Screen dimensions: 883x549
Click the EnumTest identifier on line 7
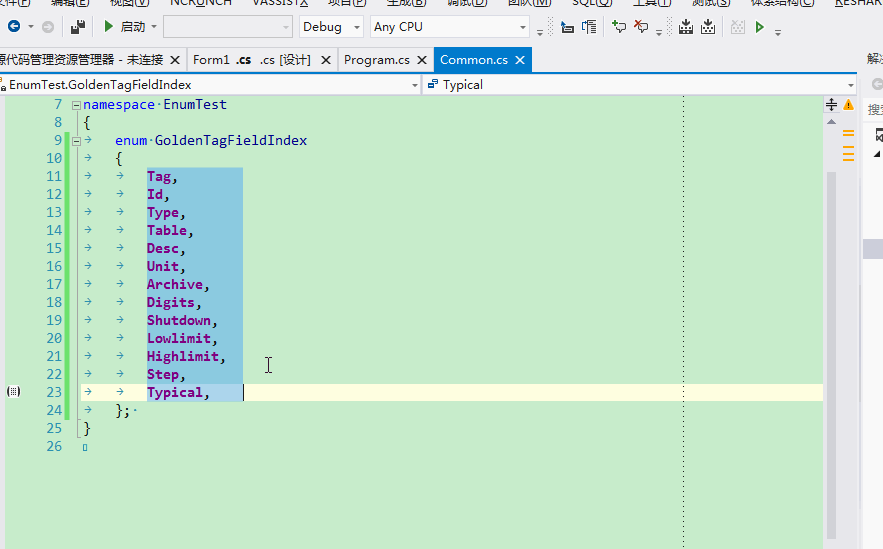pos(195,105)
